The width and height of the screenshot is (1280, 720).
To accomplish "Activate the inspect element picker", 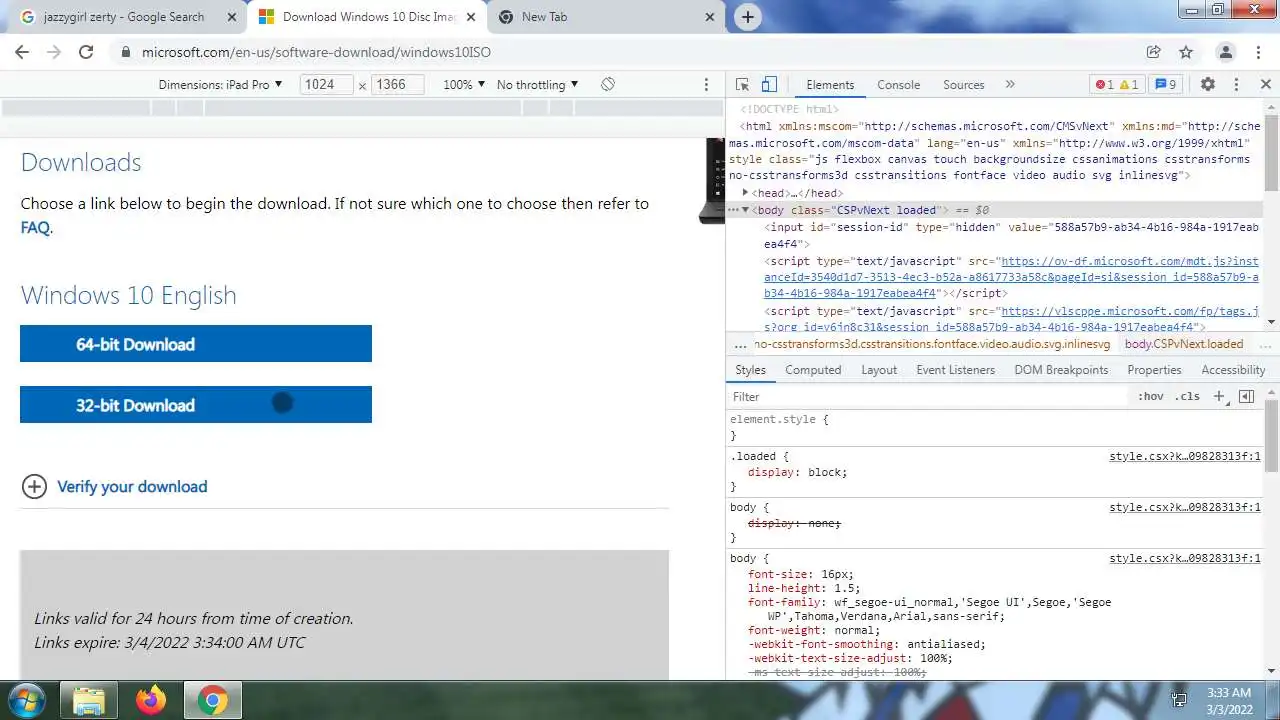I will point(742,85).
